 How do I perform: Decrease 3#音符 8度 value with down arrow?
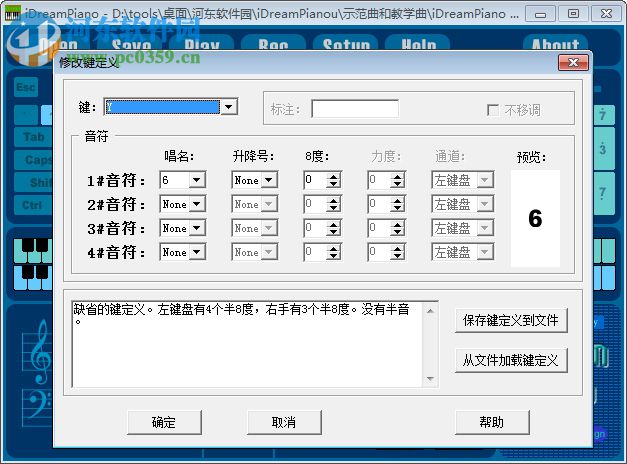[x=333, y=232]
